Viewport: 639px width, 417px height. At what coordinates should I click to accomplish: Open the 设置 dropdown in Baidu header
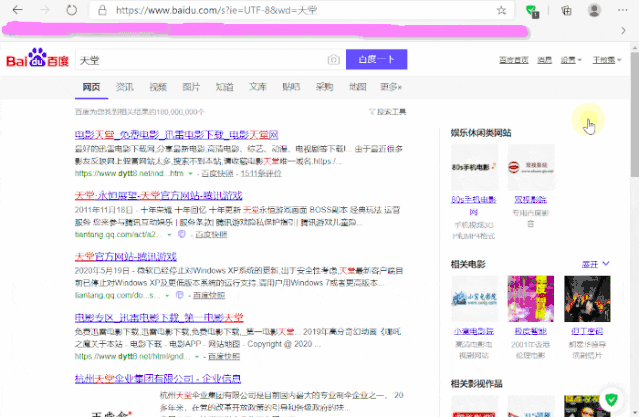click(570, 61)
